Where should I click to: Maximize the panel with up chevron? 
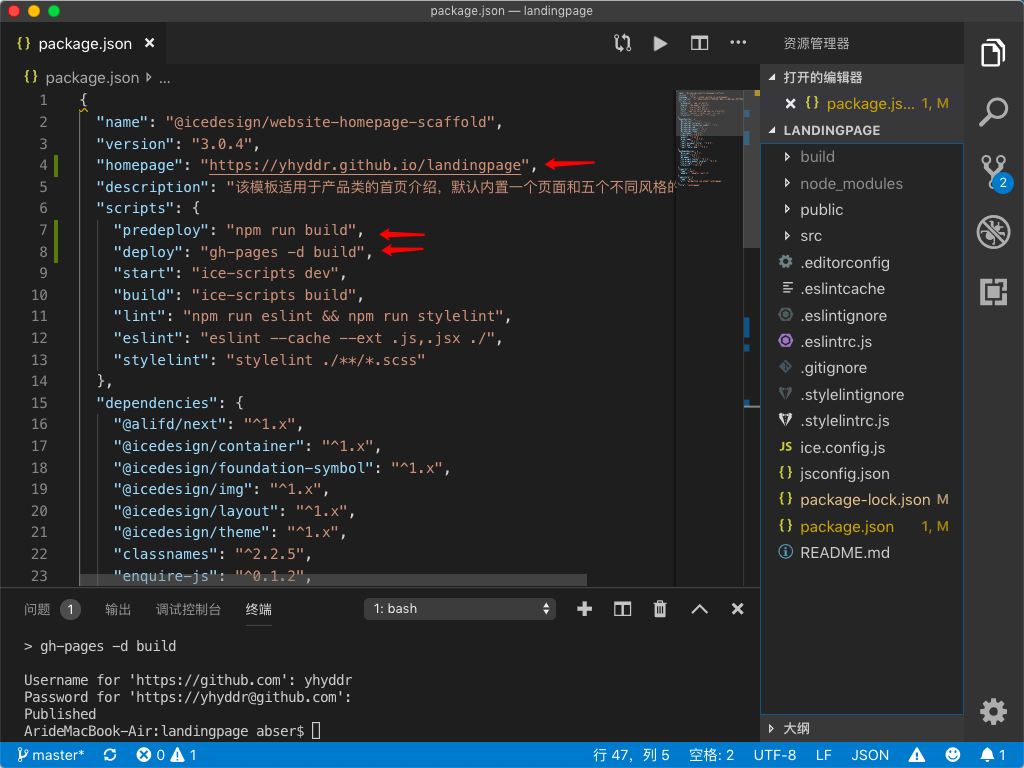click(699, 609)
